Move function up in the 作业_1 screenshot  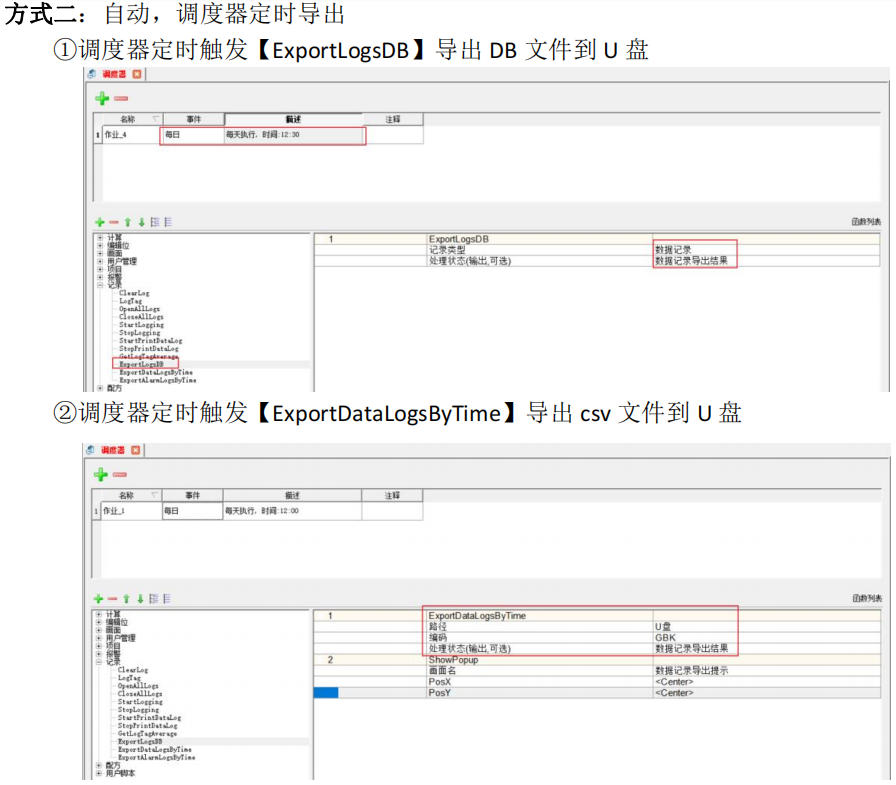(x=126, y=599)
